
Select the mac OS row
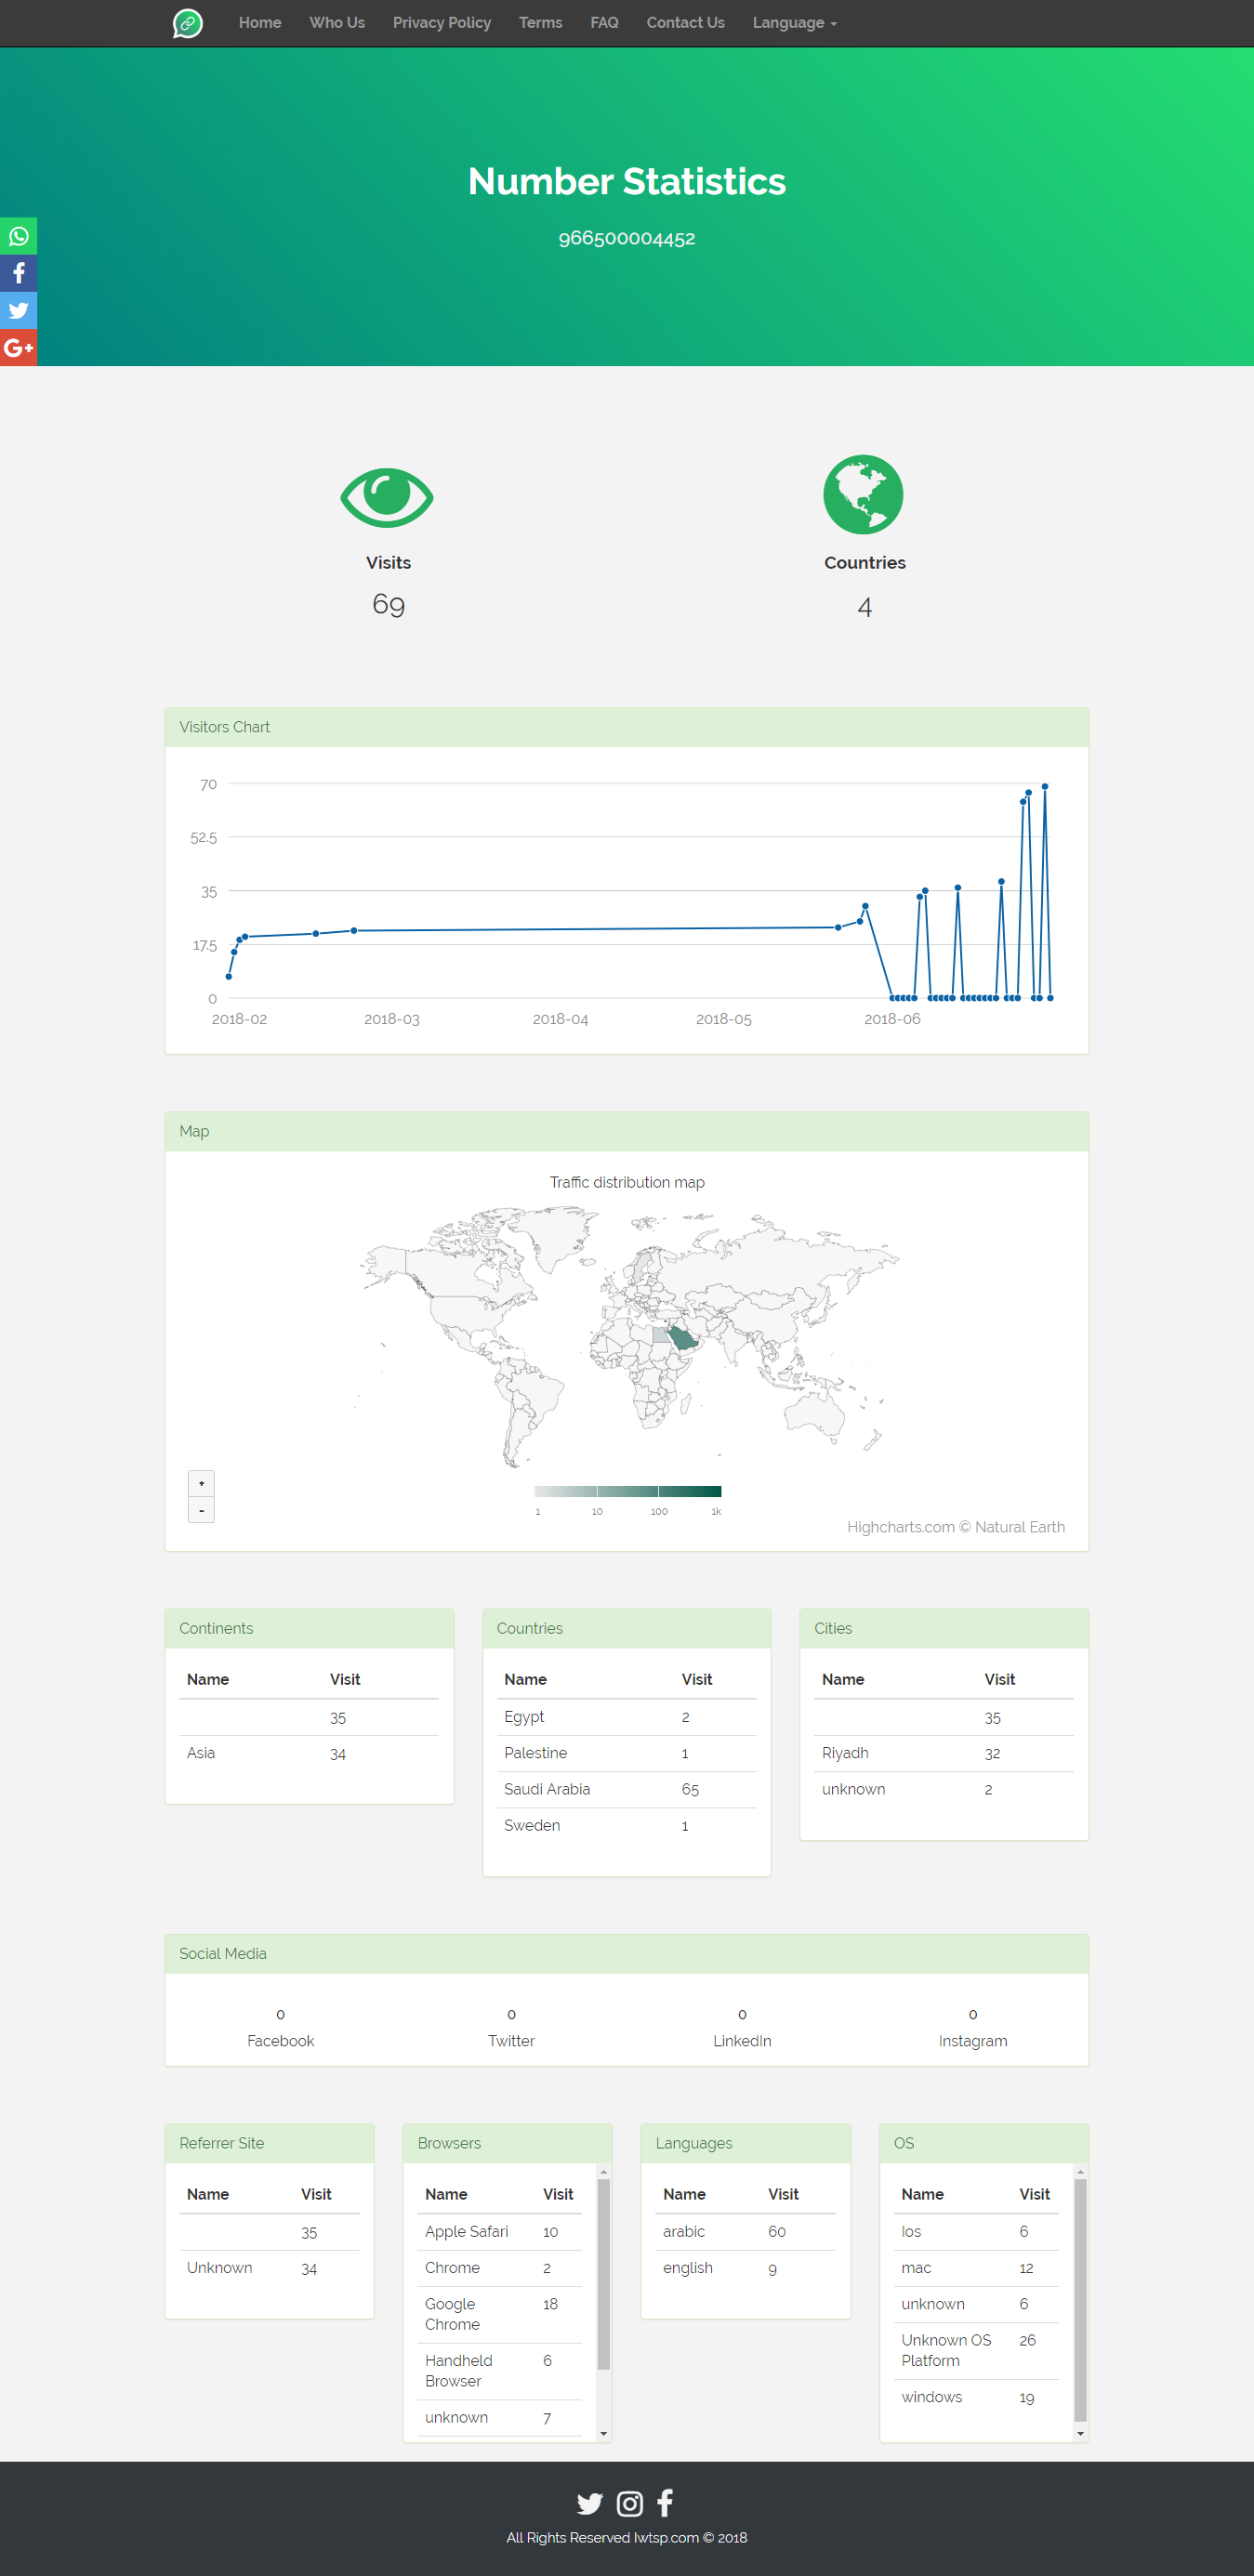click(x=976, y=2269)
